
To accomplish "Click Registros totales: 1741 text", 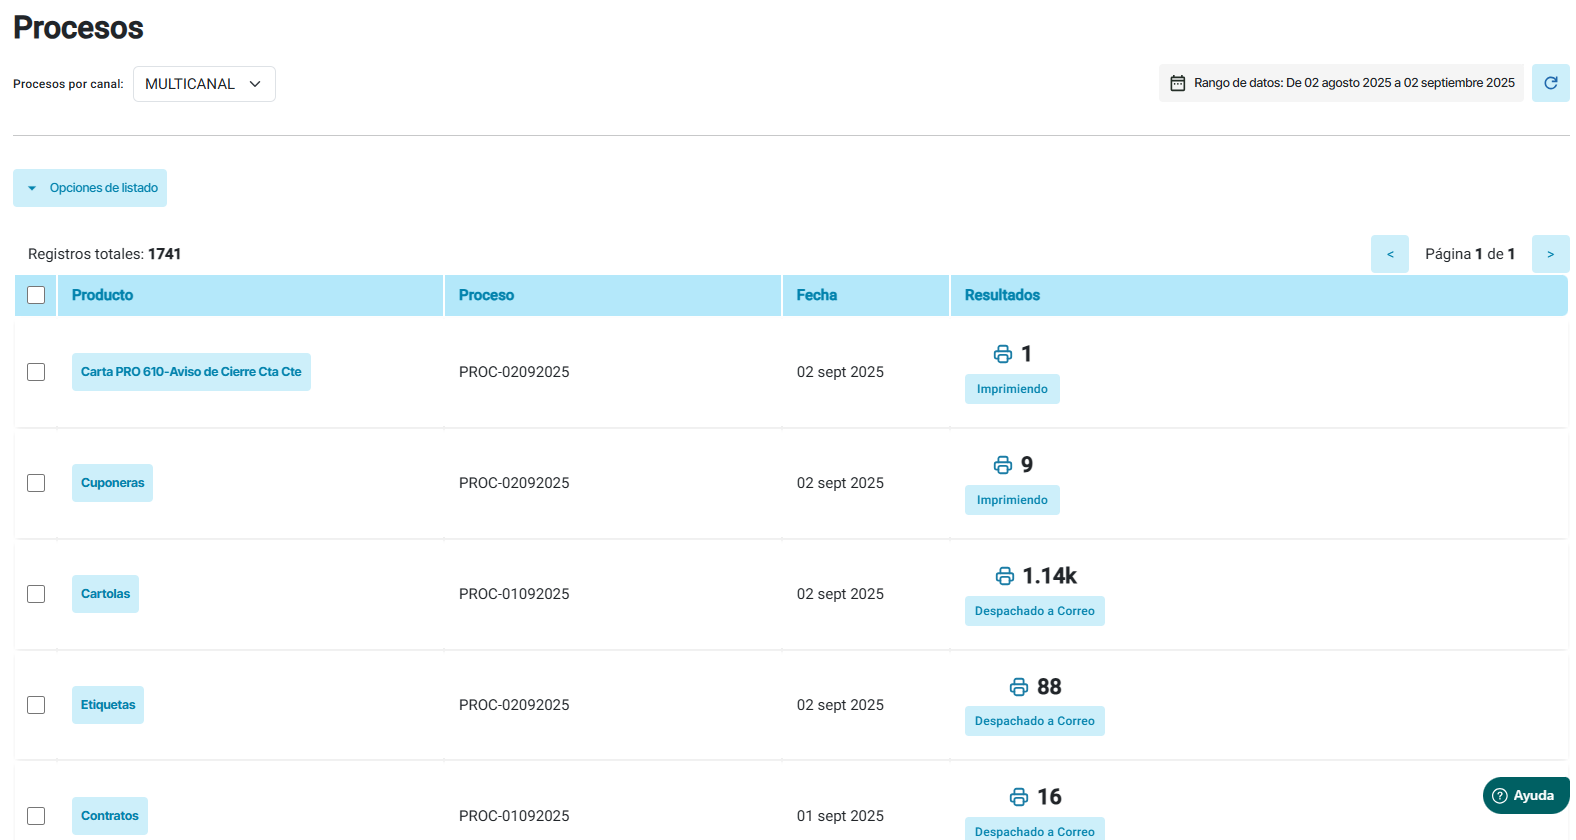I will [104, 254].
